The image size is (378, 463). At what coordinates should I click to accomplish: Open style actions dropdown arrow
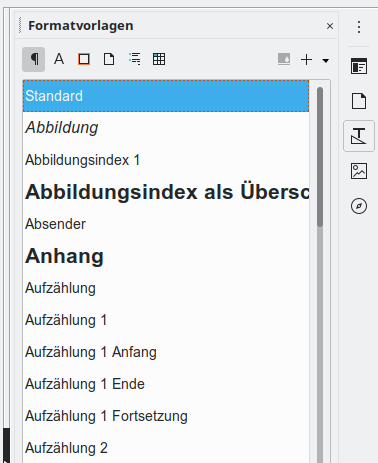tap(326, 61)
